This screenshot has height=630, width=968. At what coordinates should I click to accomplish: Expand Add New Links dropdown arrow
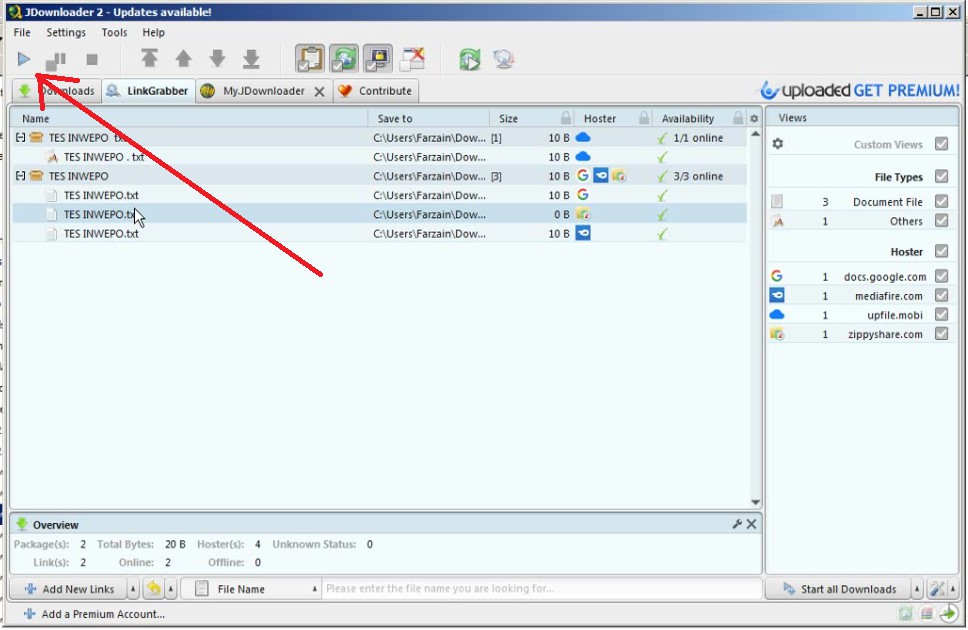(133, 589)
